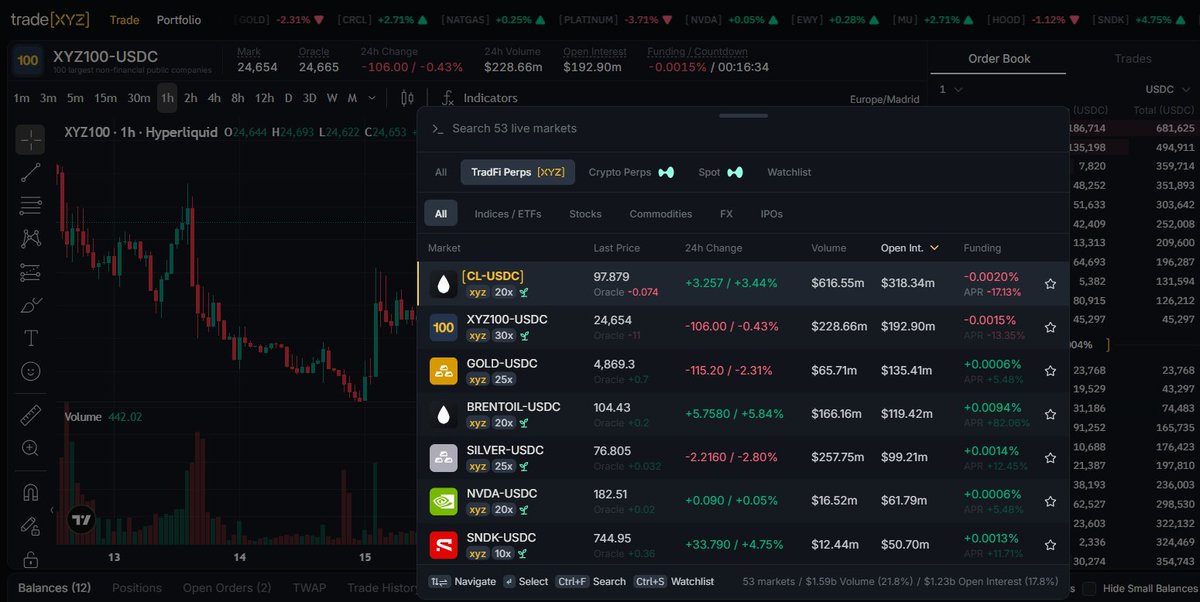The width and height of the screenshot is (1200, 602).
Task: Click the trade[XYZ] logo
Action: [50, 20]
